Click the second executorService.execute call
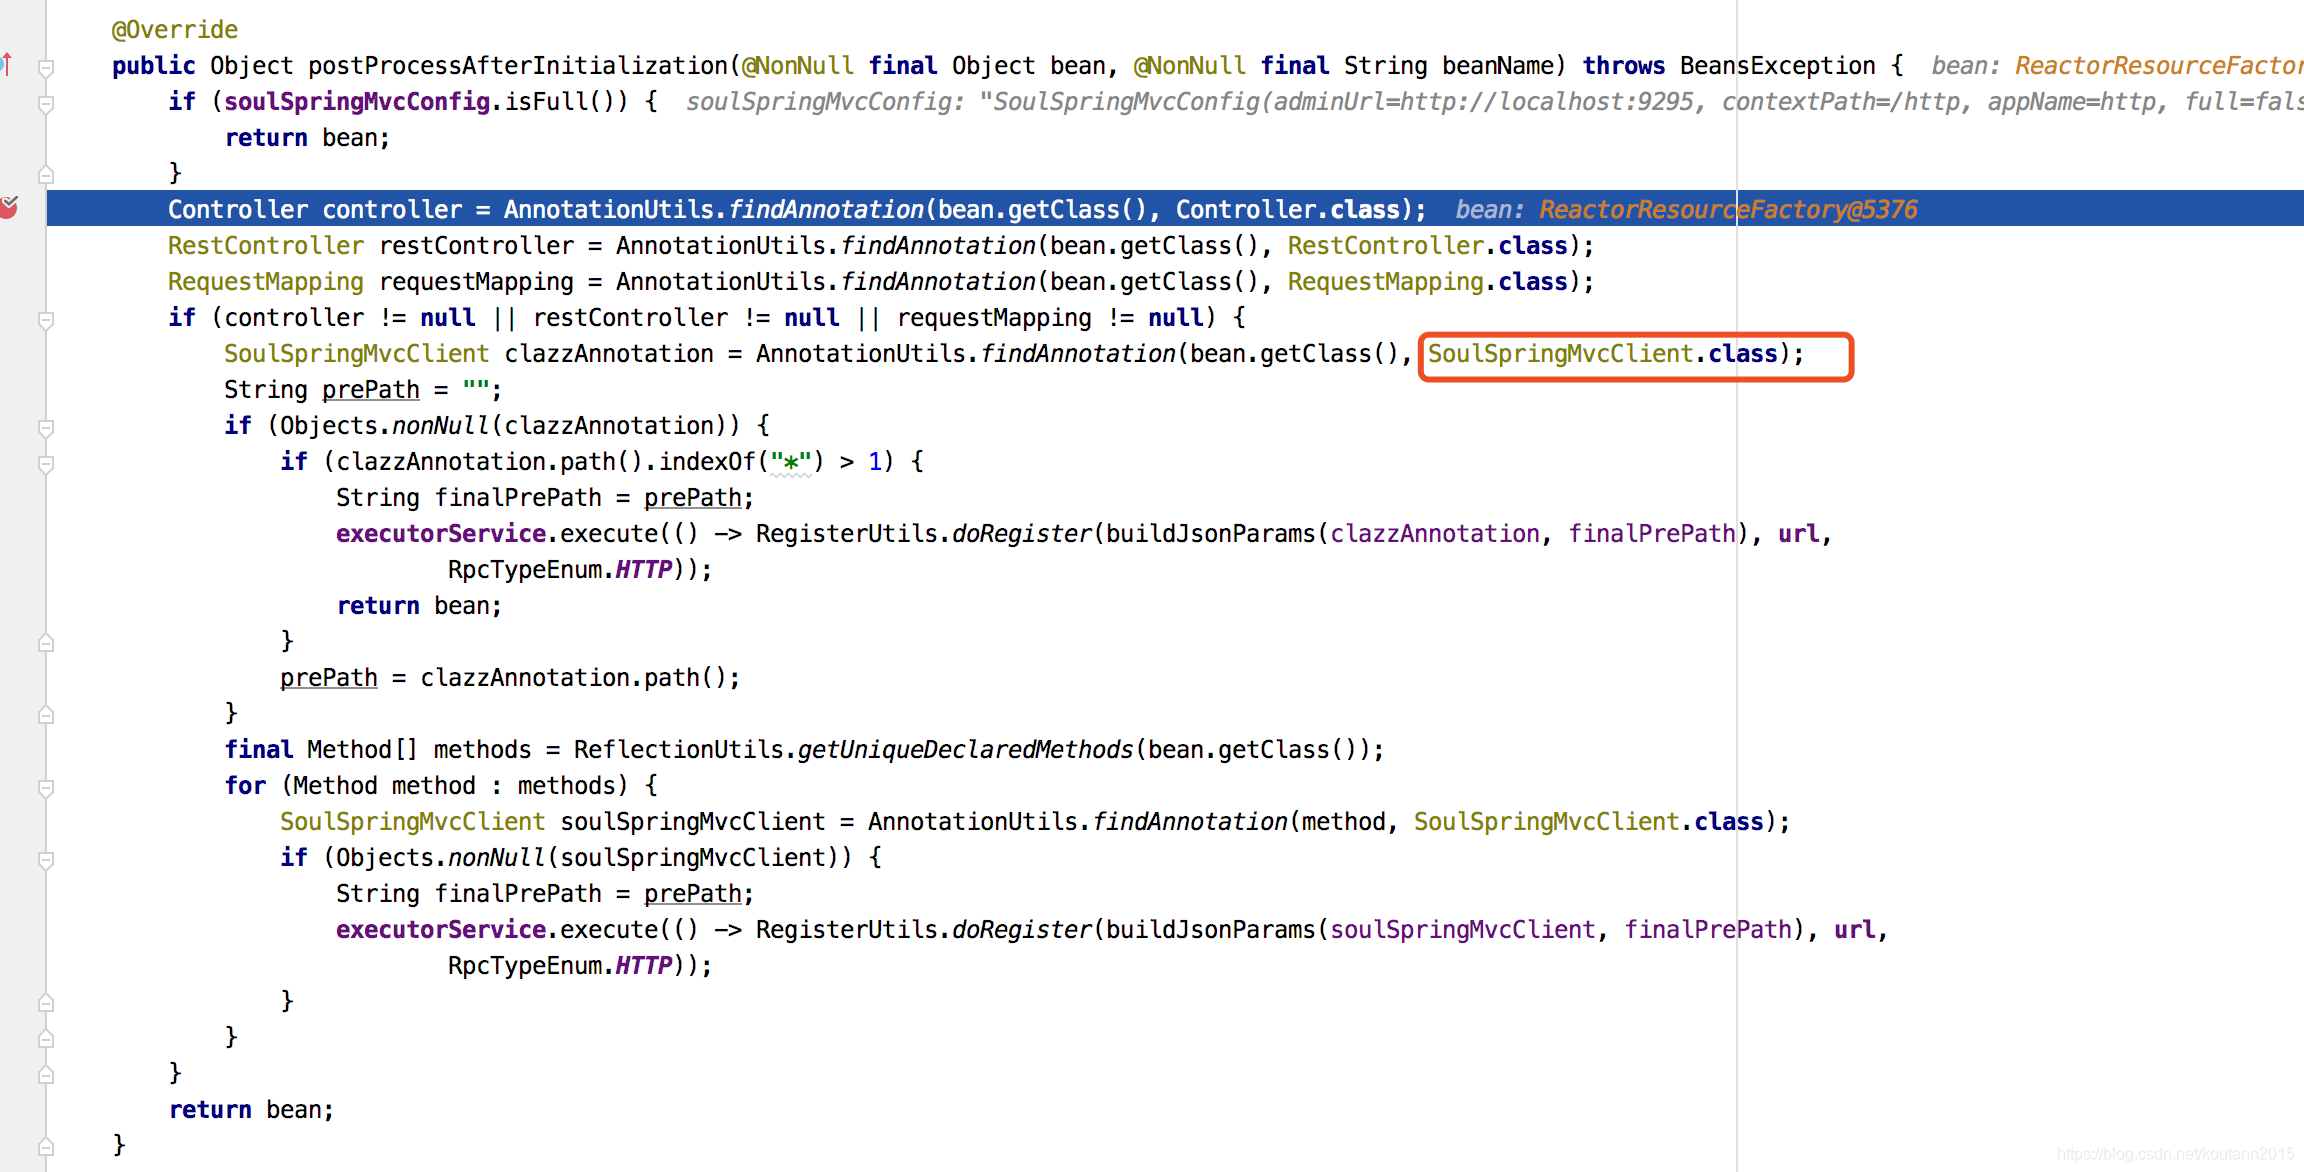 497,930
